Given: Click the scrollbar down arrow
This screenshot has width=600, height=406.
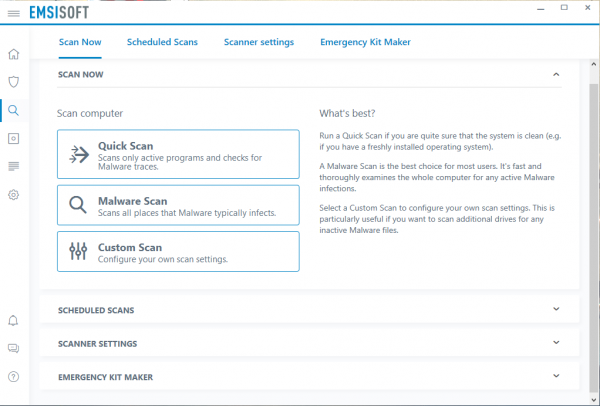Looking at the screenshot, I should point(593,400).
